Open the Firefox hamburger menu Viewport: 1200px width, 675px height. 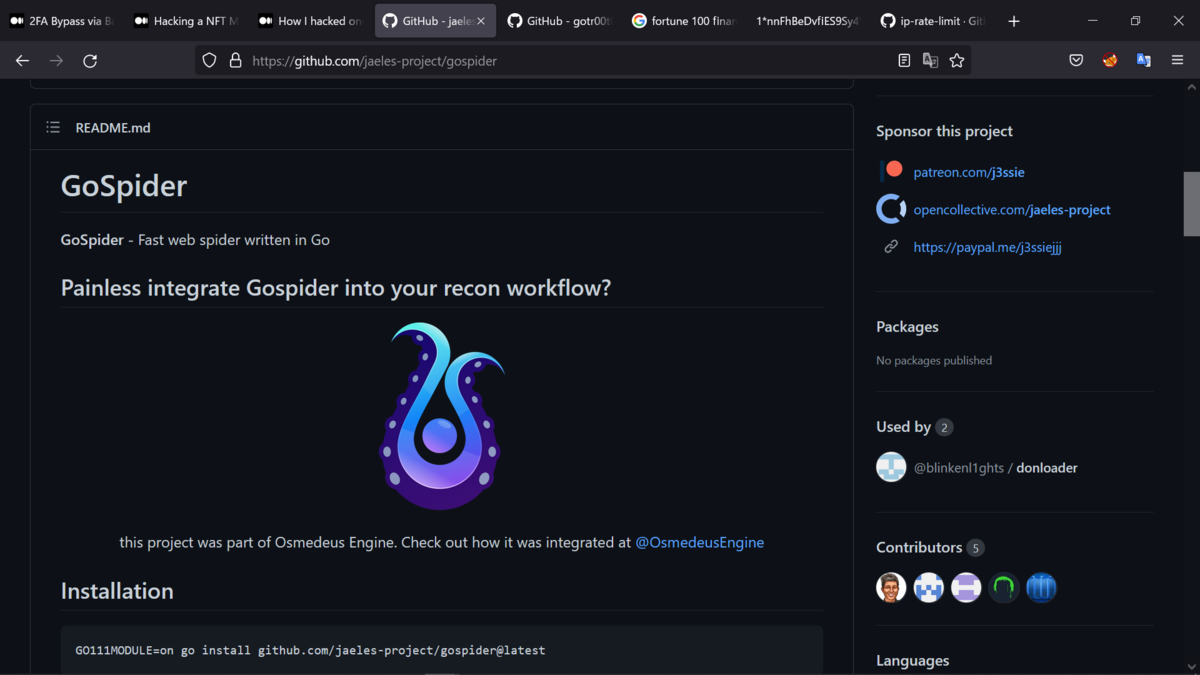tap(1178, 61)
